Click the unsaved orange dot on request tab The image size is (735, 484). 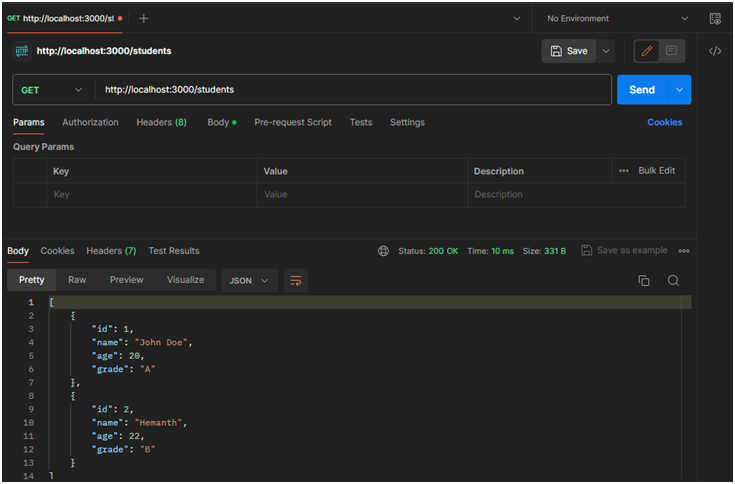120,19
